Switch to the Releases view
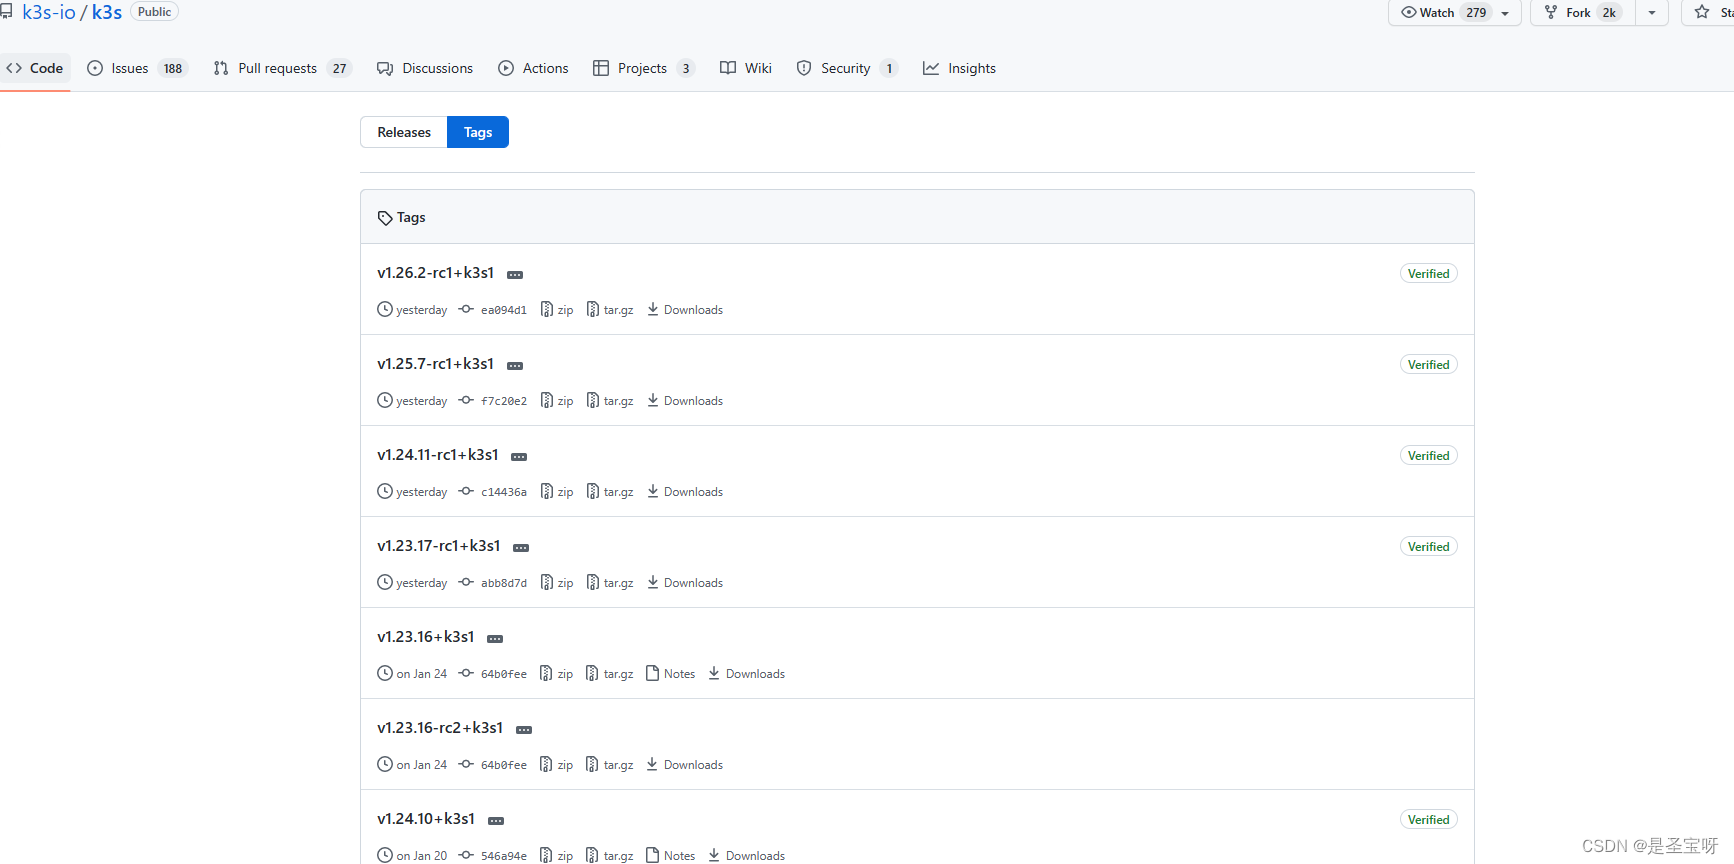The width and height of the screenshot is (1734, 864). (404, 132)
